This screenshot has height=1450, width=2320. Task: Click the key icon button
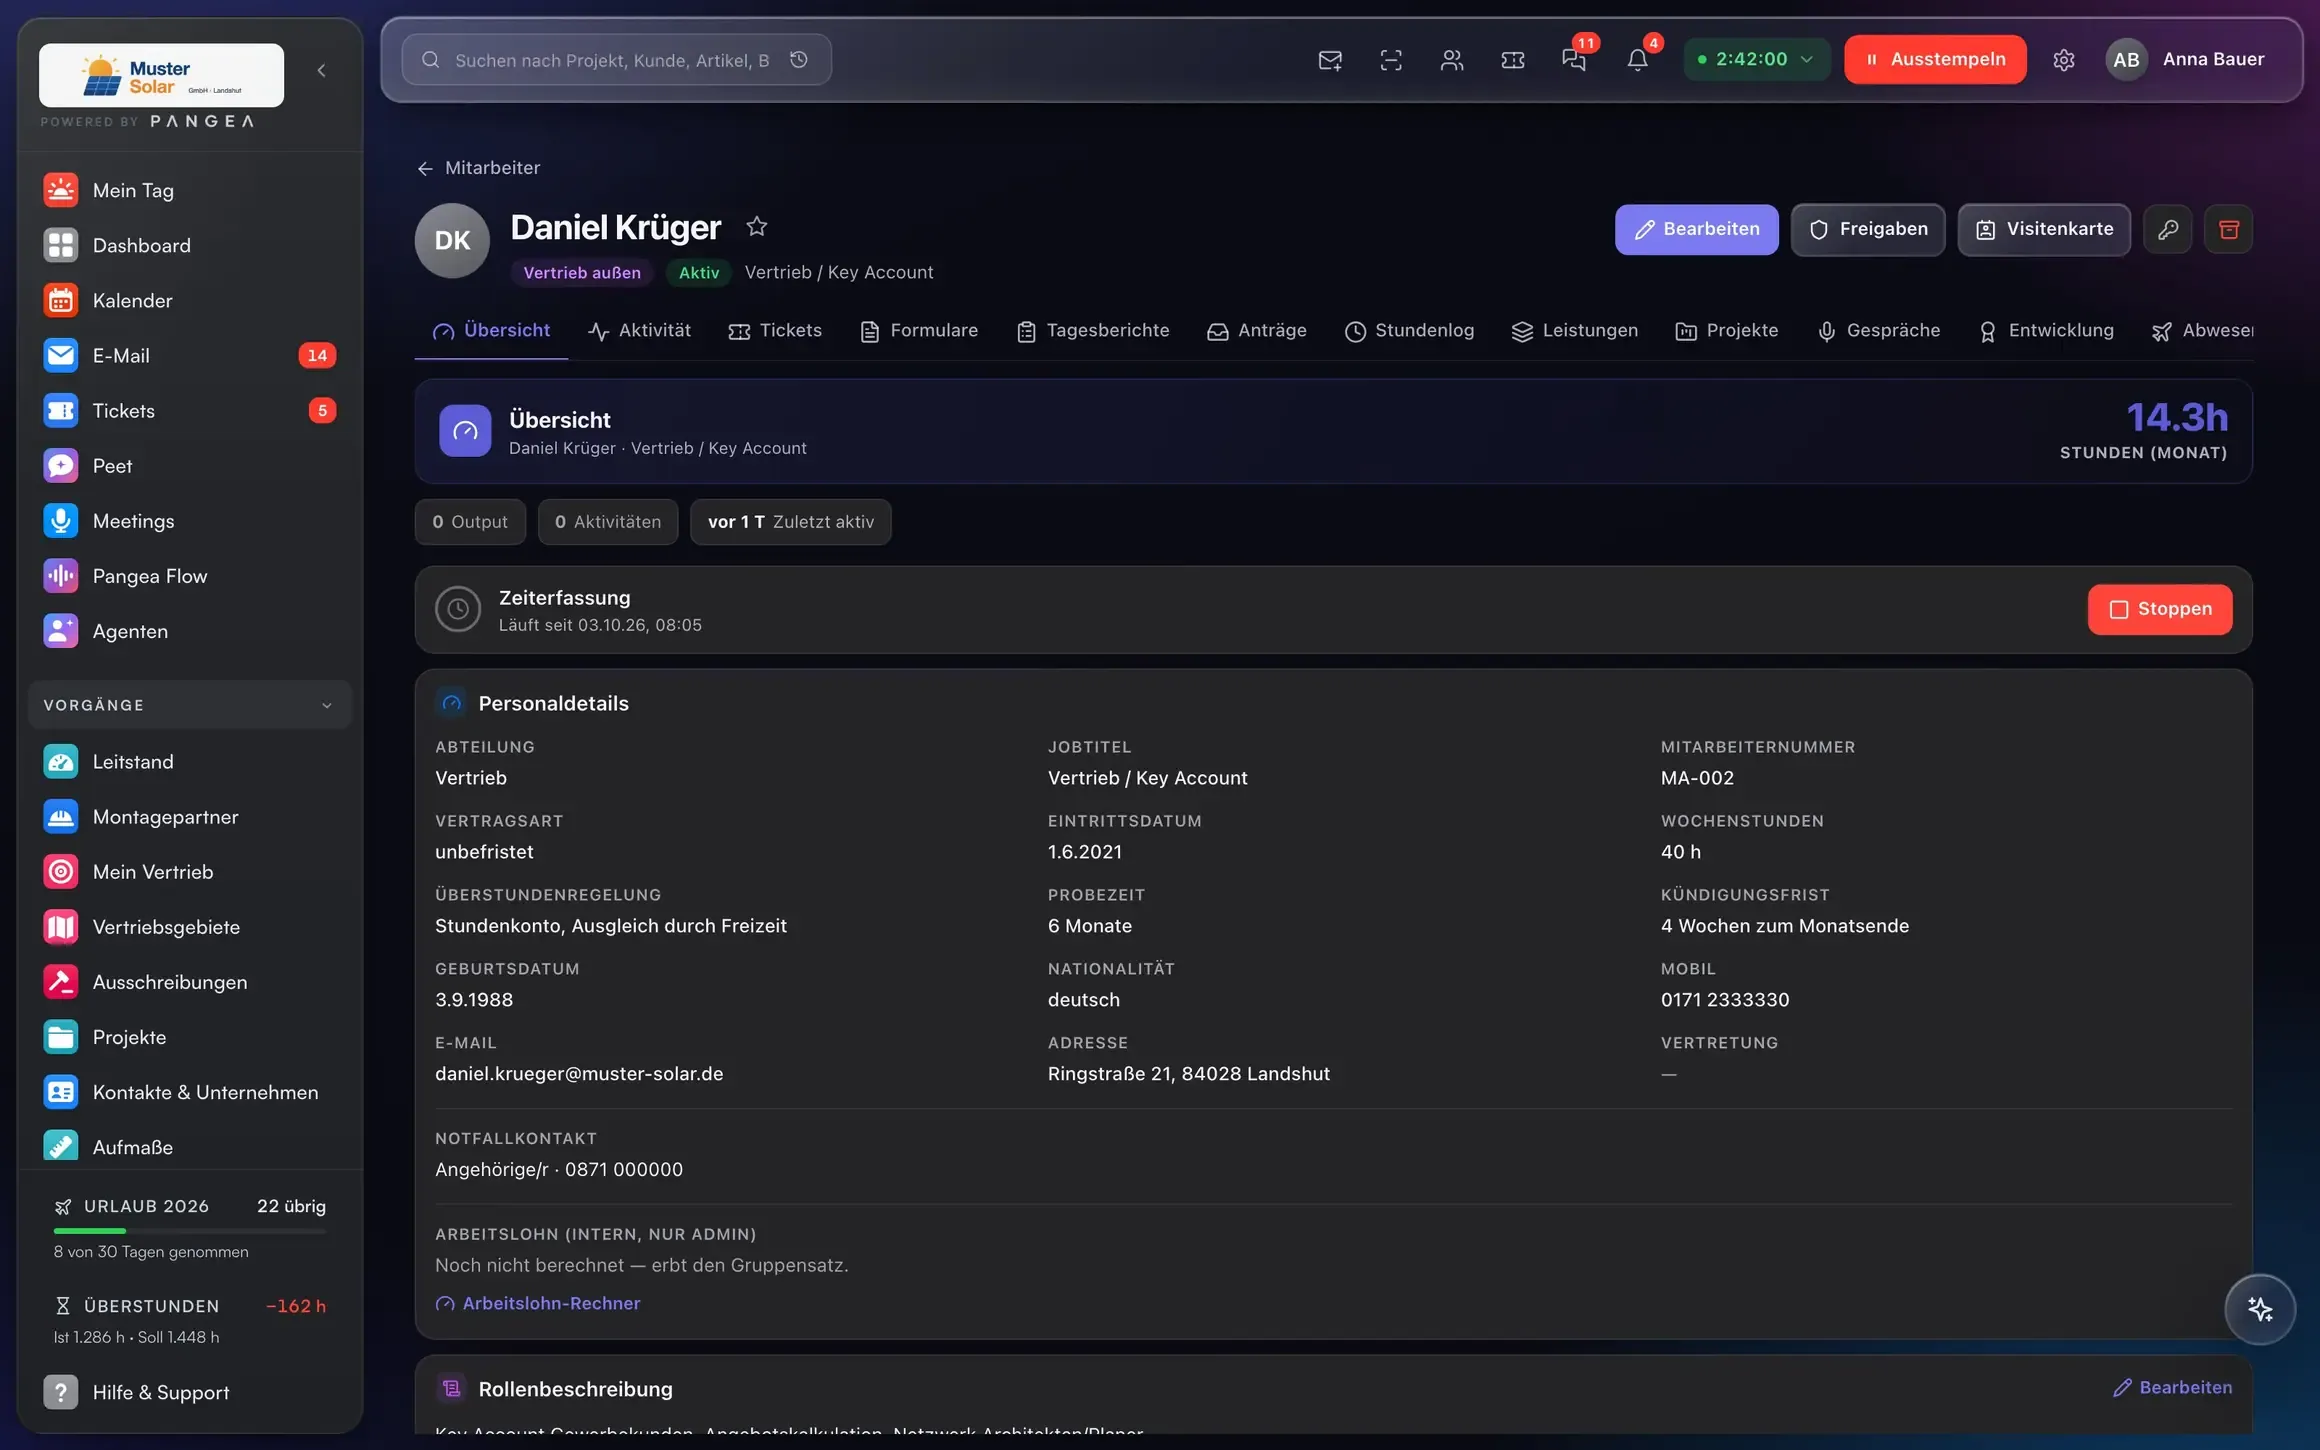(2168, 230)
